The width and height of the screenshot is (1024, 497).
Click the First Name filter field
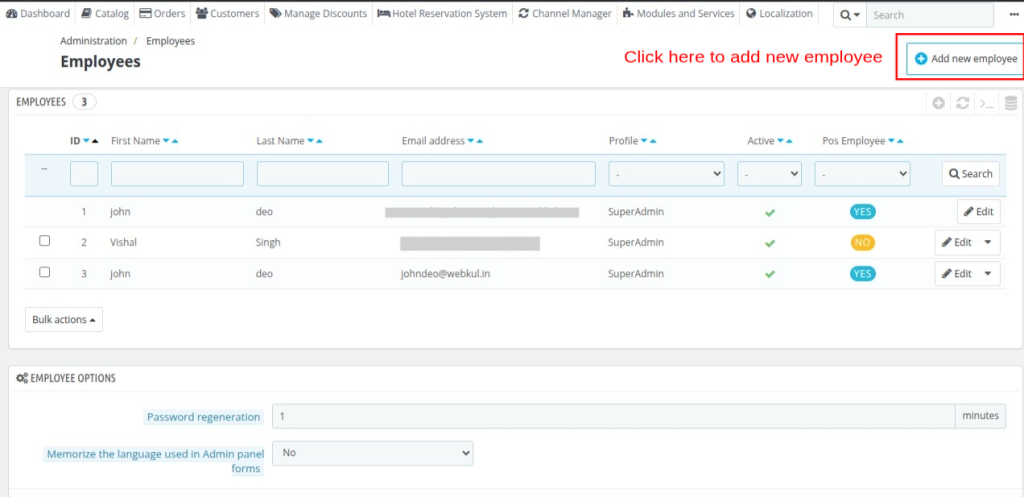coord(177,174)
